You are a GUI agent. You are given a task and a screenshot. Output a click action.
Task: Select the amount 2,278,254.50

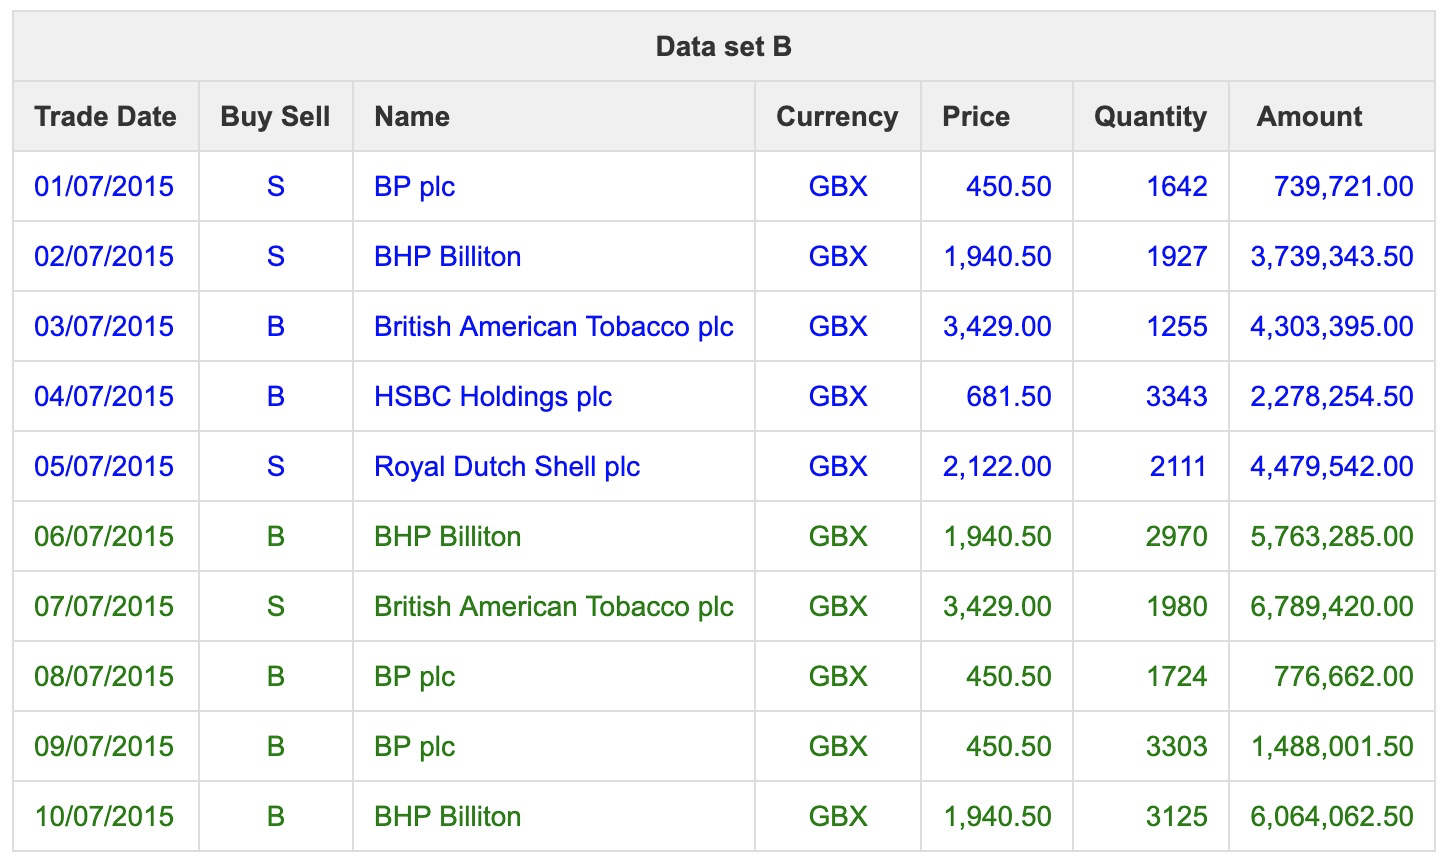pos(1332,397)
